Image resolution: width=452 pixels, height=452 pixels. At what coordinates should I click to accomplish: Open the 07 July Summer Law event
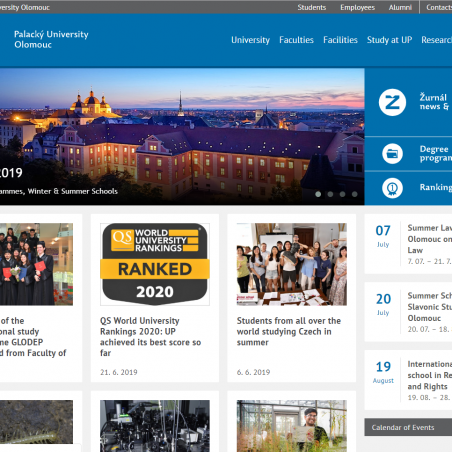(408, 244)
